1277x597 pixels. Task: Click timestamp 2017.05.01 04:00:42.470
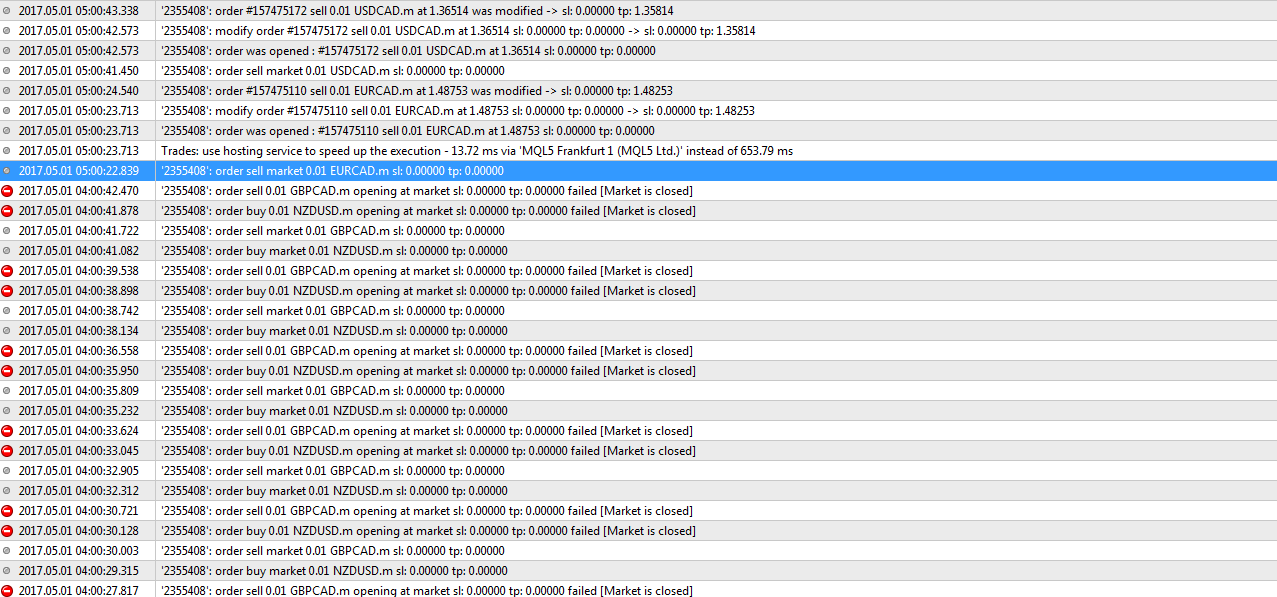79,191
